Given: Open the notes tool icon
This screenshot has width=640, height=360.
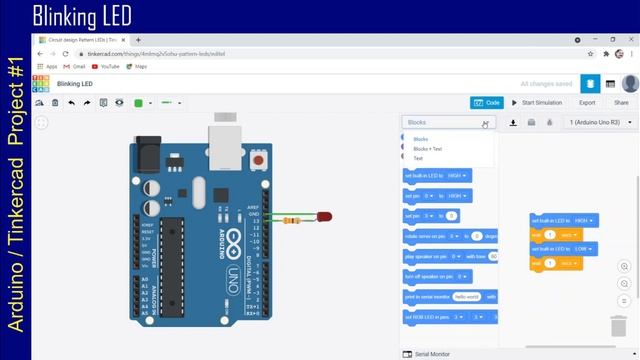Looking at the screenshot, I should pyautogui.click(x=103, y=103).
